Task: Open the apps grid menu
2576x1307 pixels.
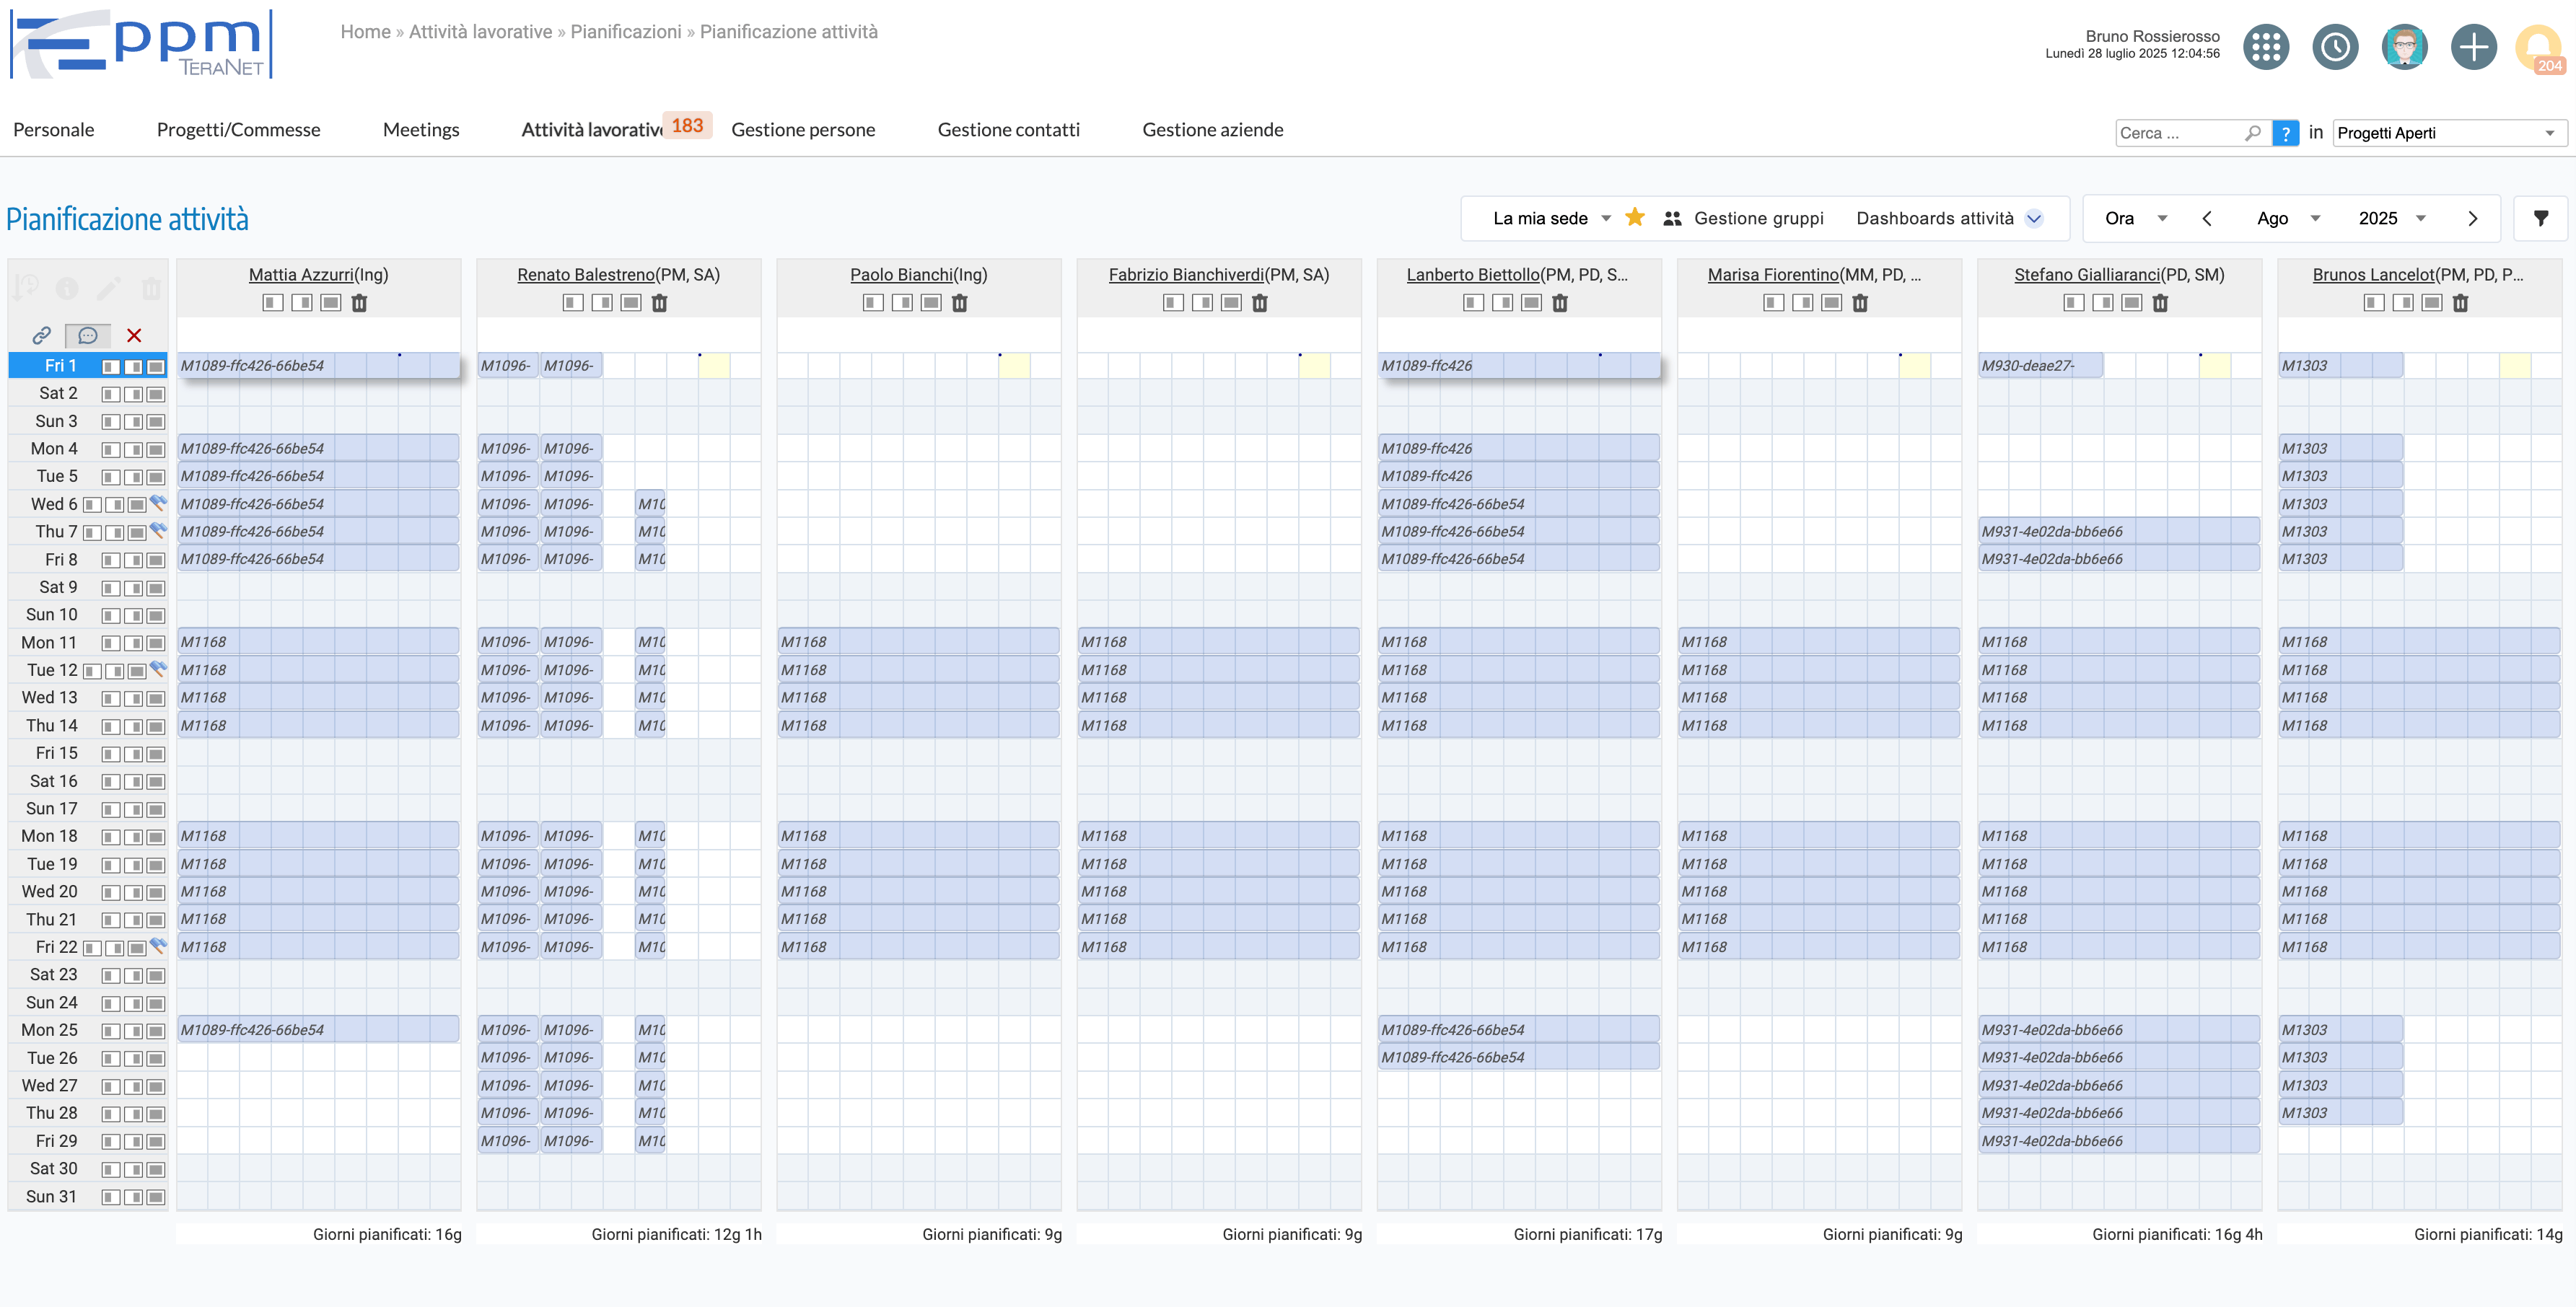Action: 2265,47
